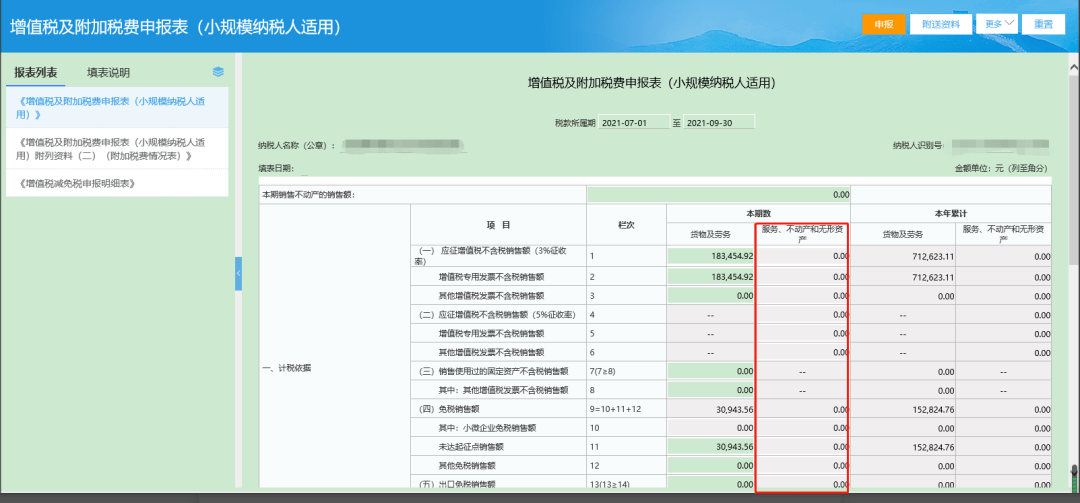Switch to the 填表说明 tab
Viewport: 1080px width, 503px height.
pyautogui.click(x=108, y=73)
